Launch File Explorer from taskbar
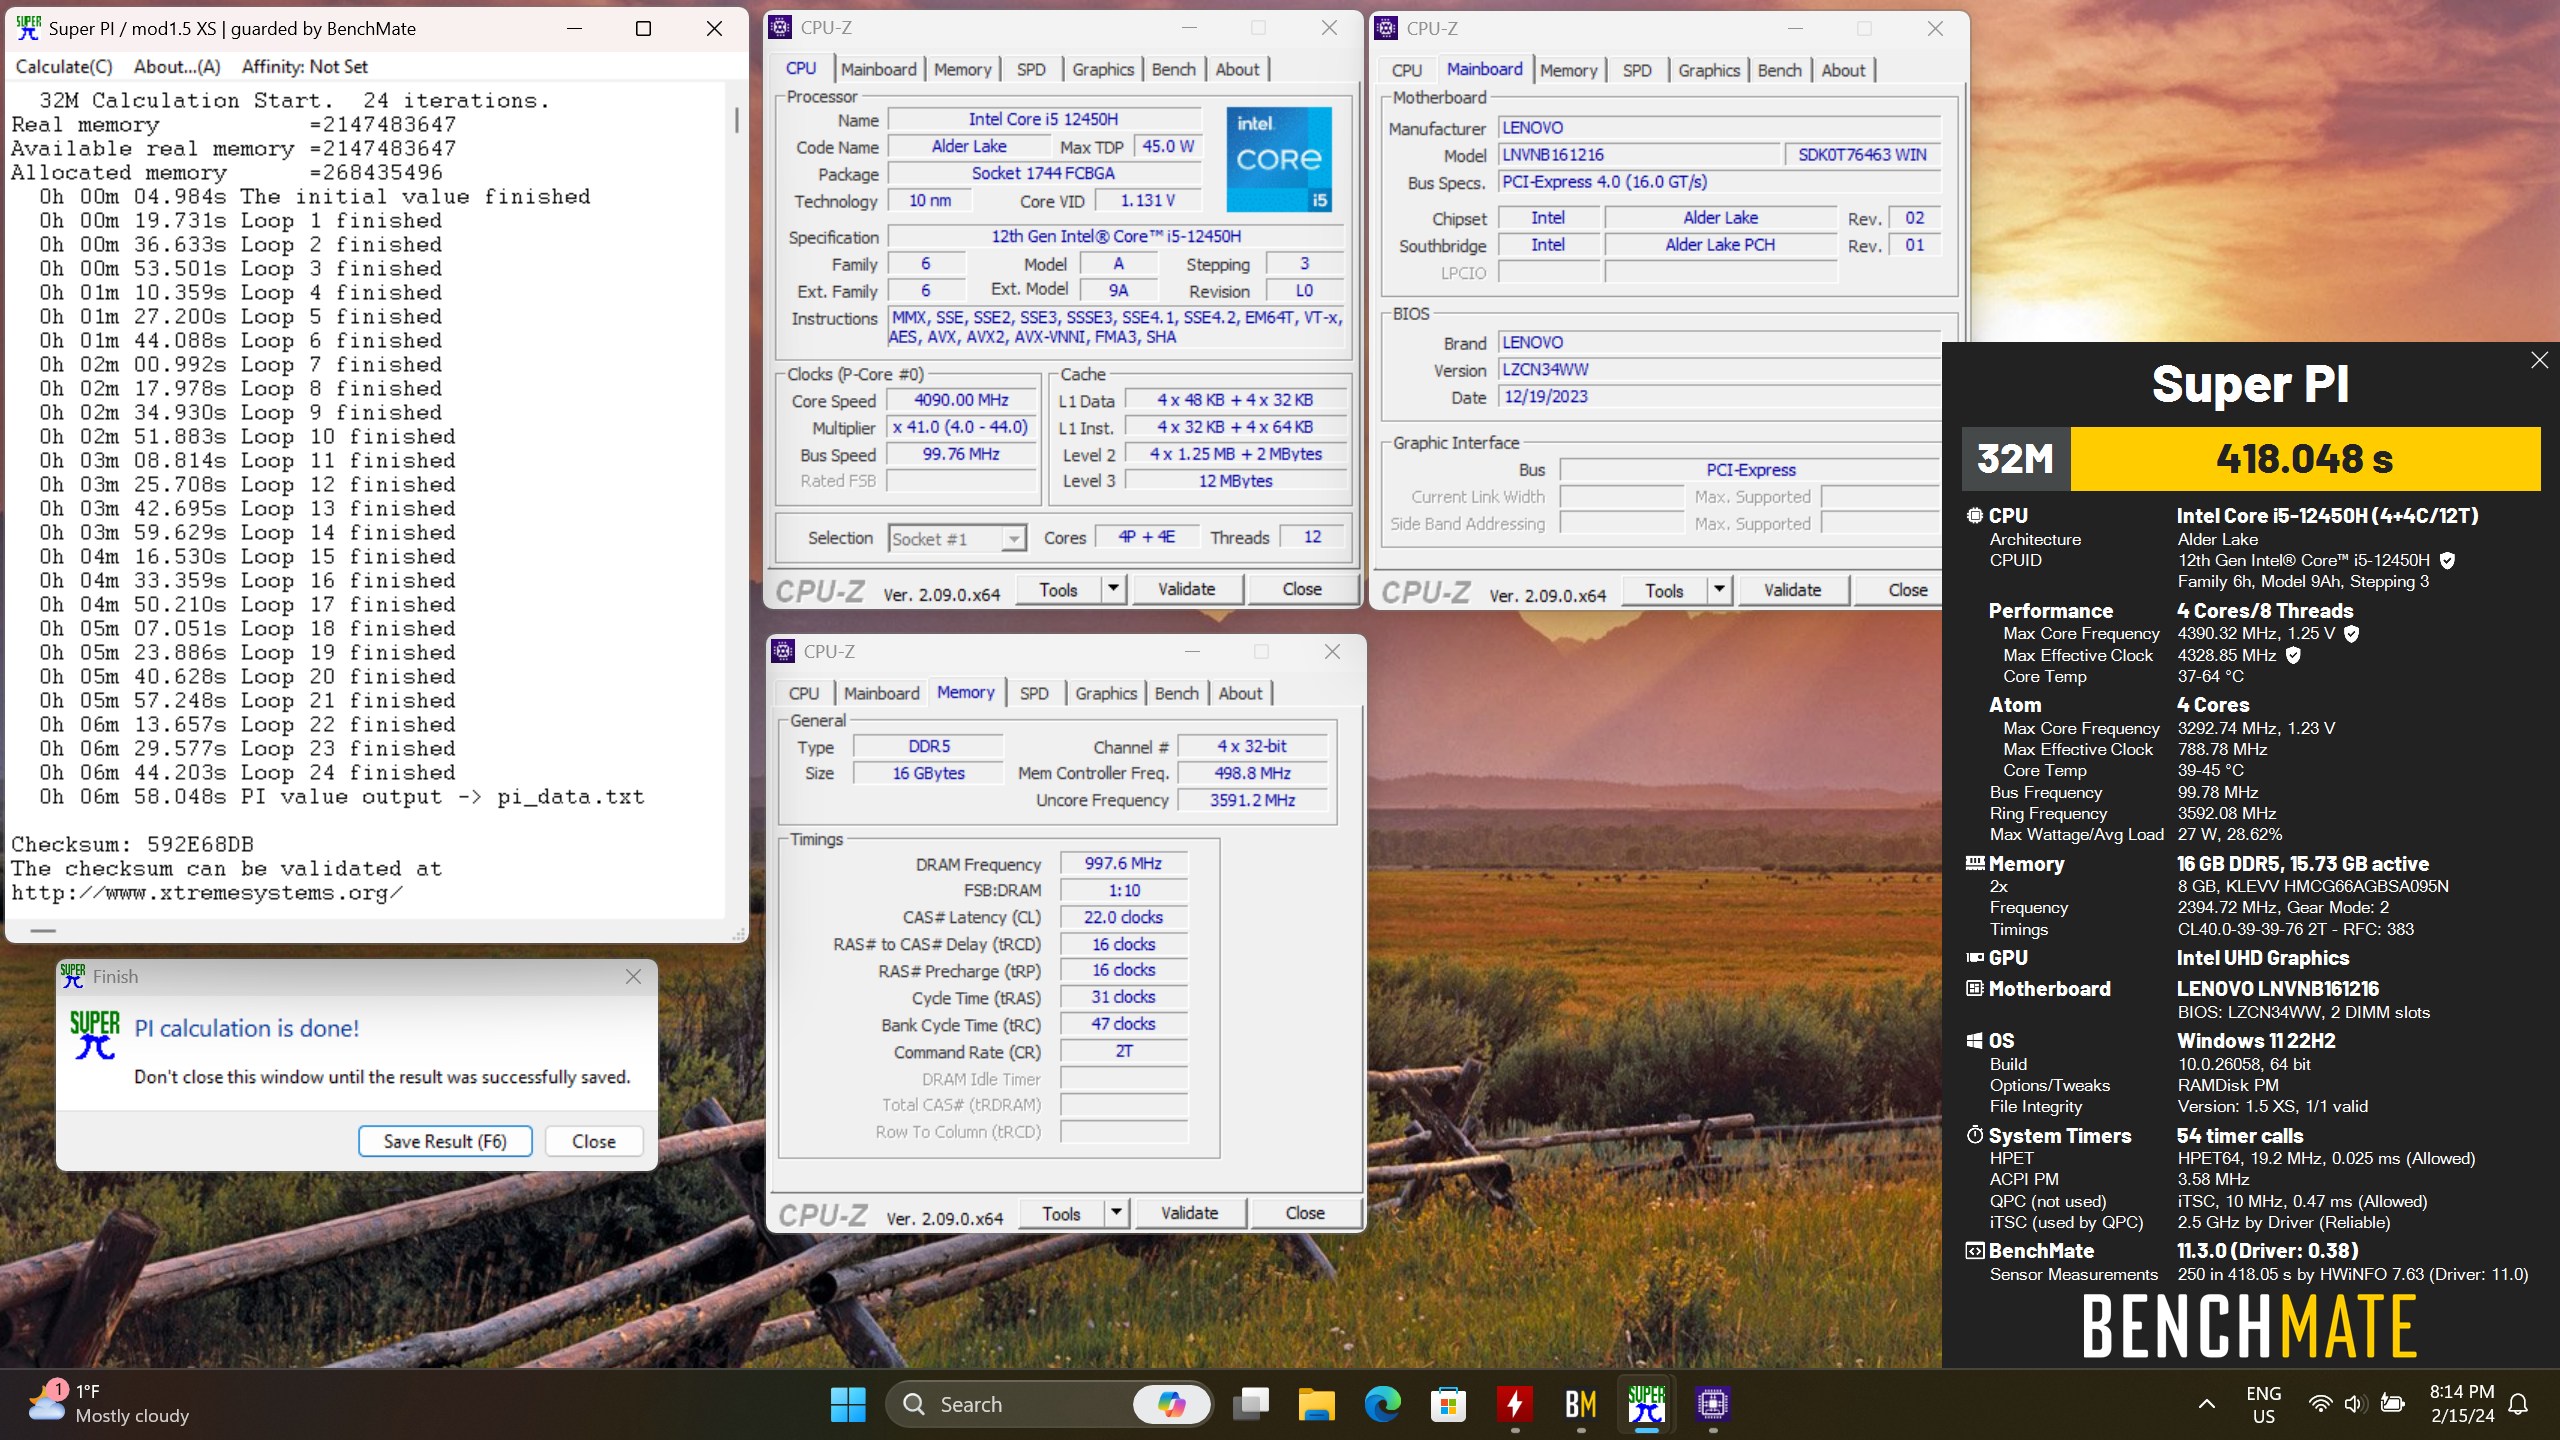Screen dimensions: 2560x1440 click(x=1316, y=1404)
